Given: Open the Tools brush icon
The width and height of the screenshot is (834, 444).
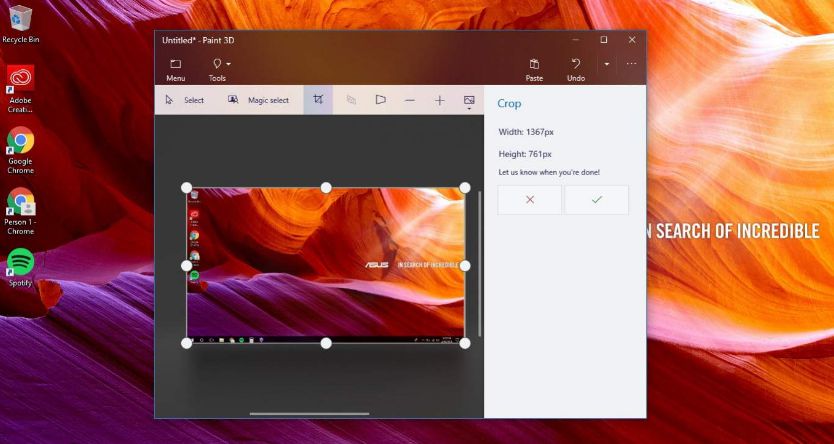Looking at the screenshot, I should pyautogui.click(x=217, y=64).
